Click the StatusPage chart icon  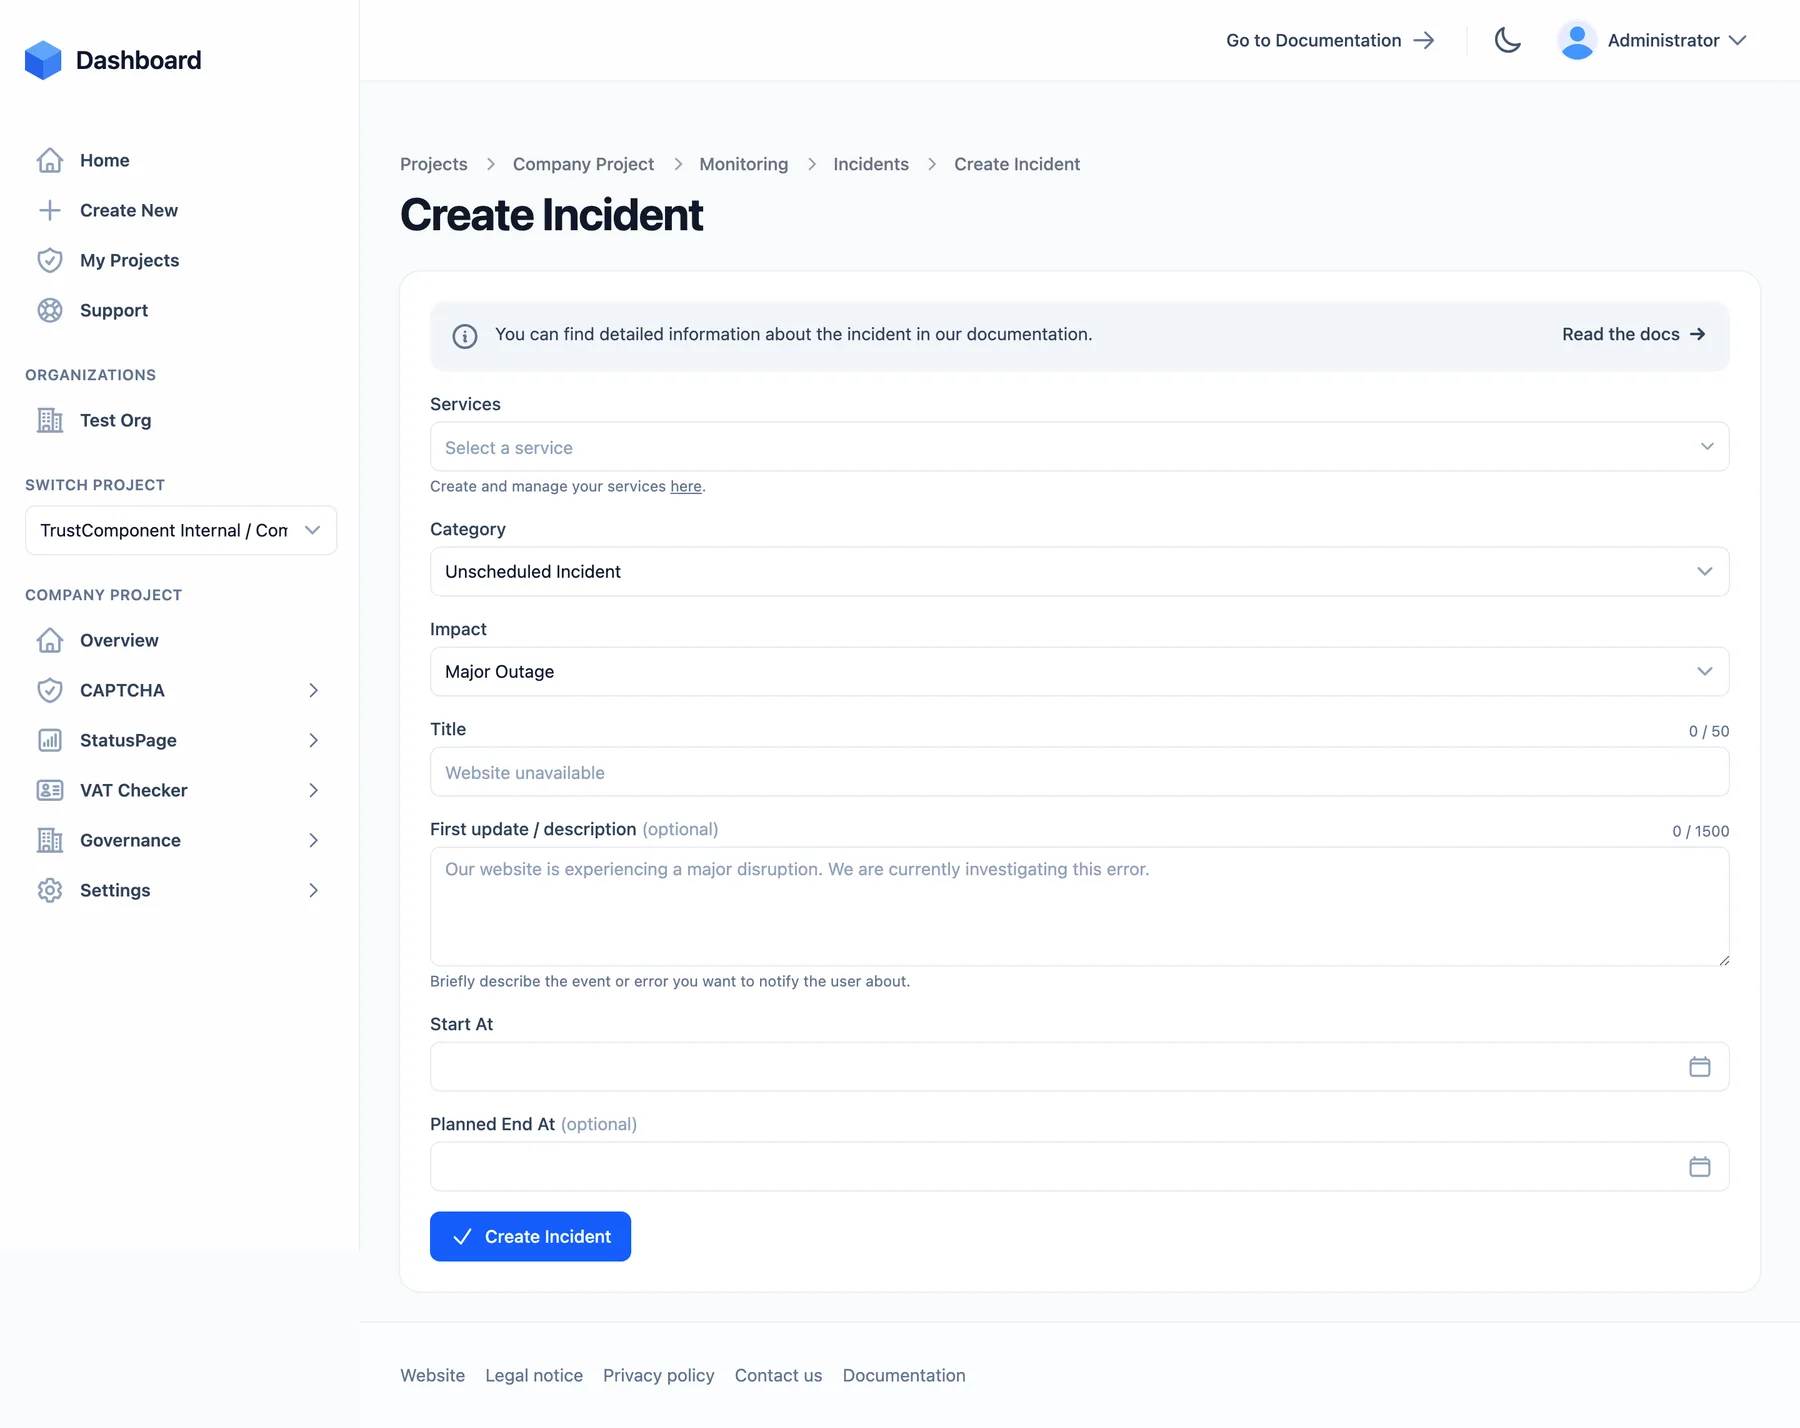50,740
